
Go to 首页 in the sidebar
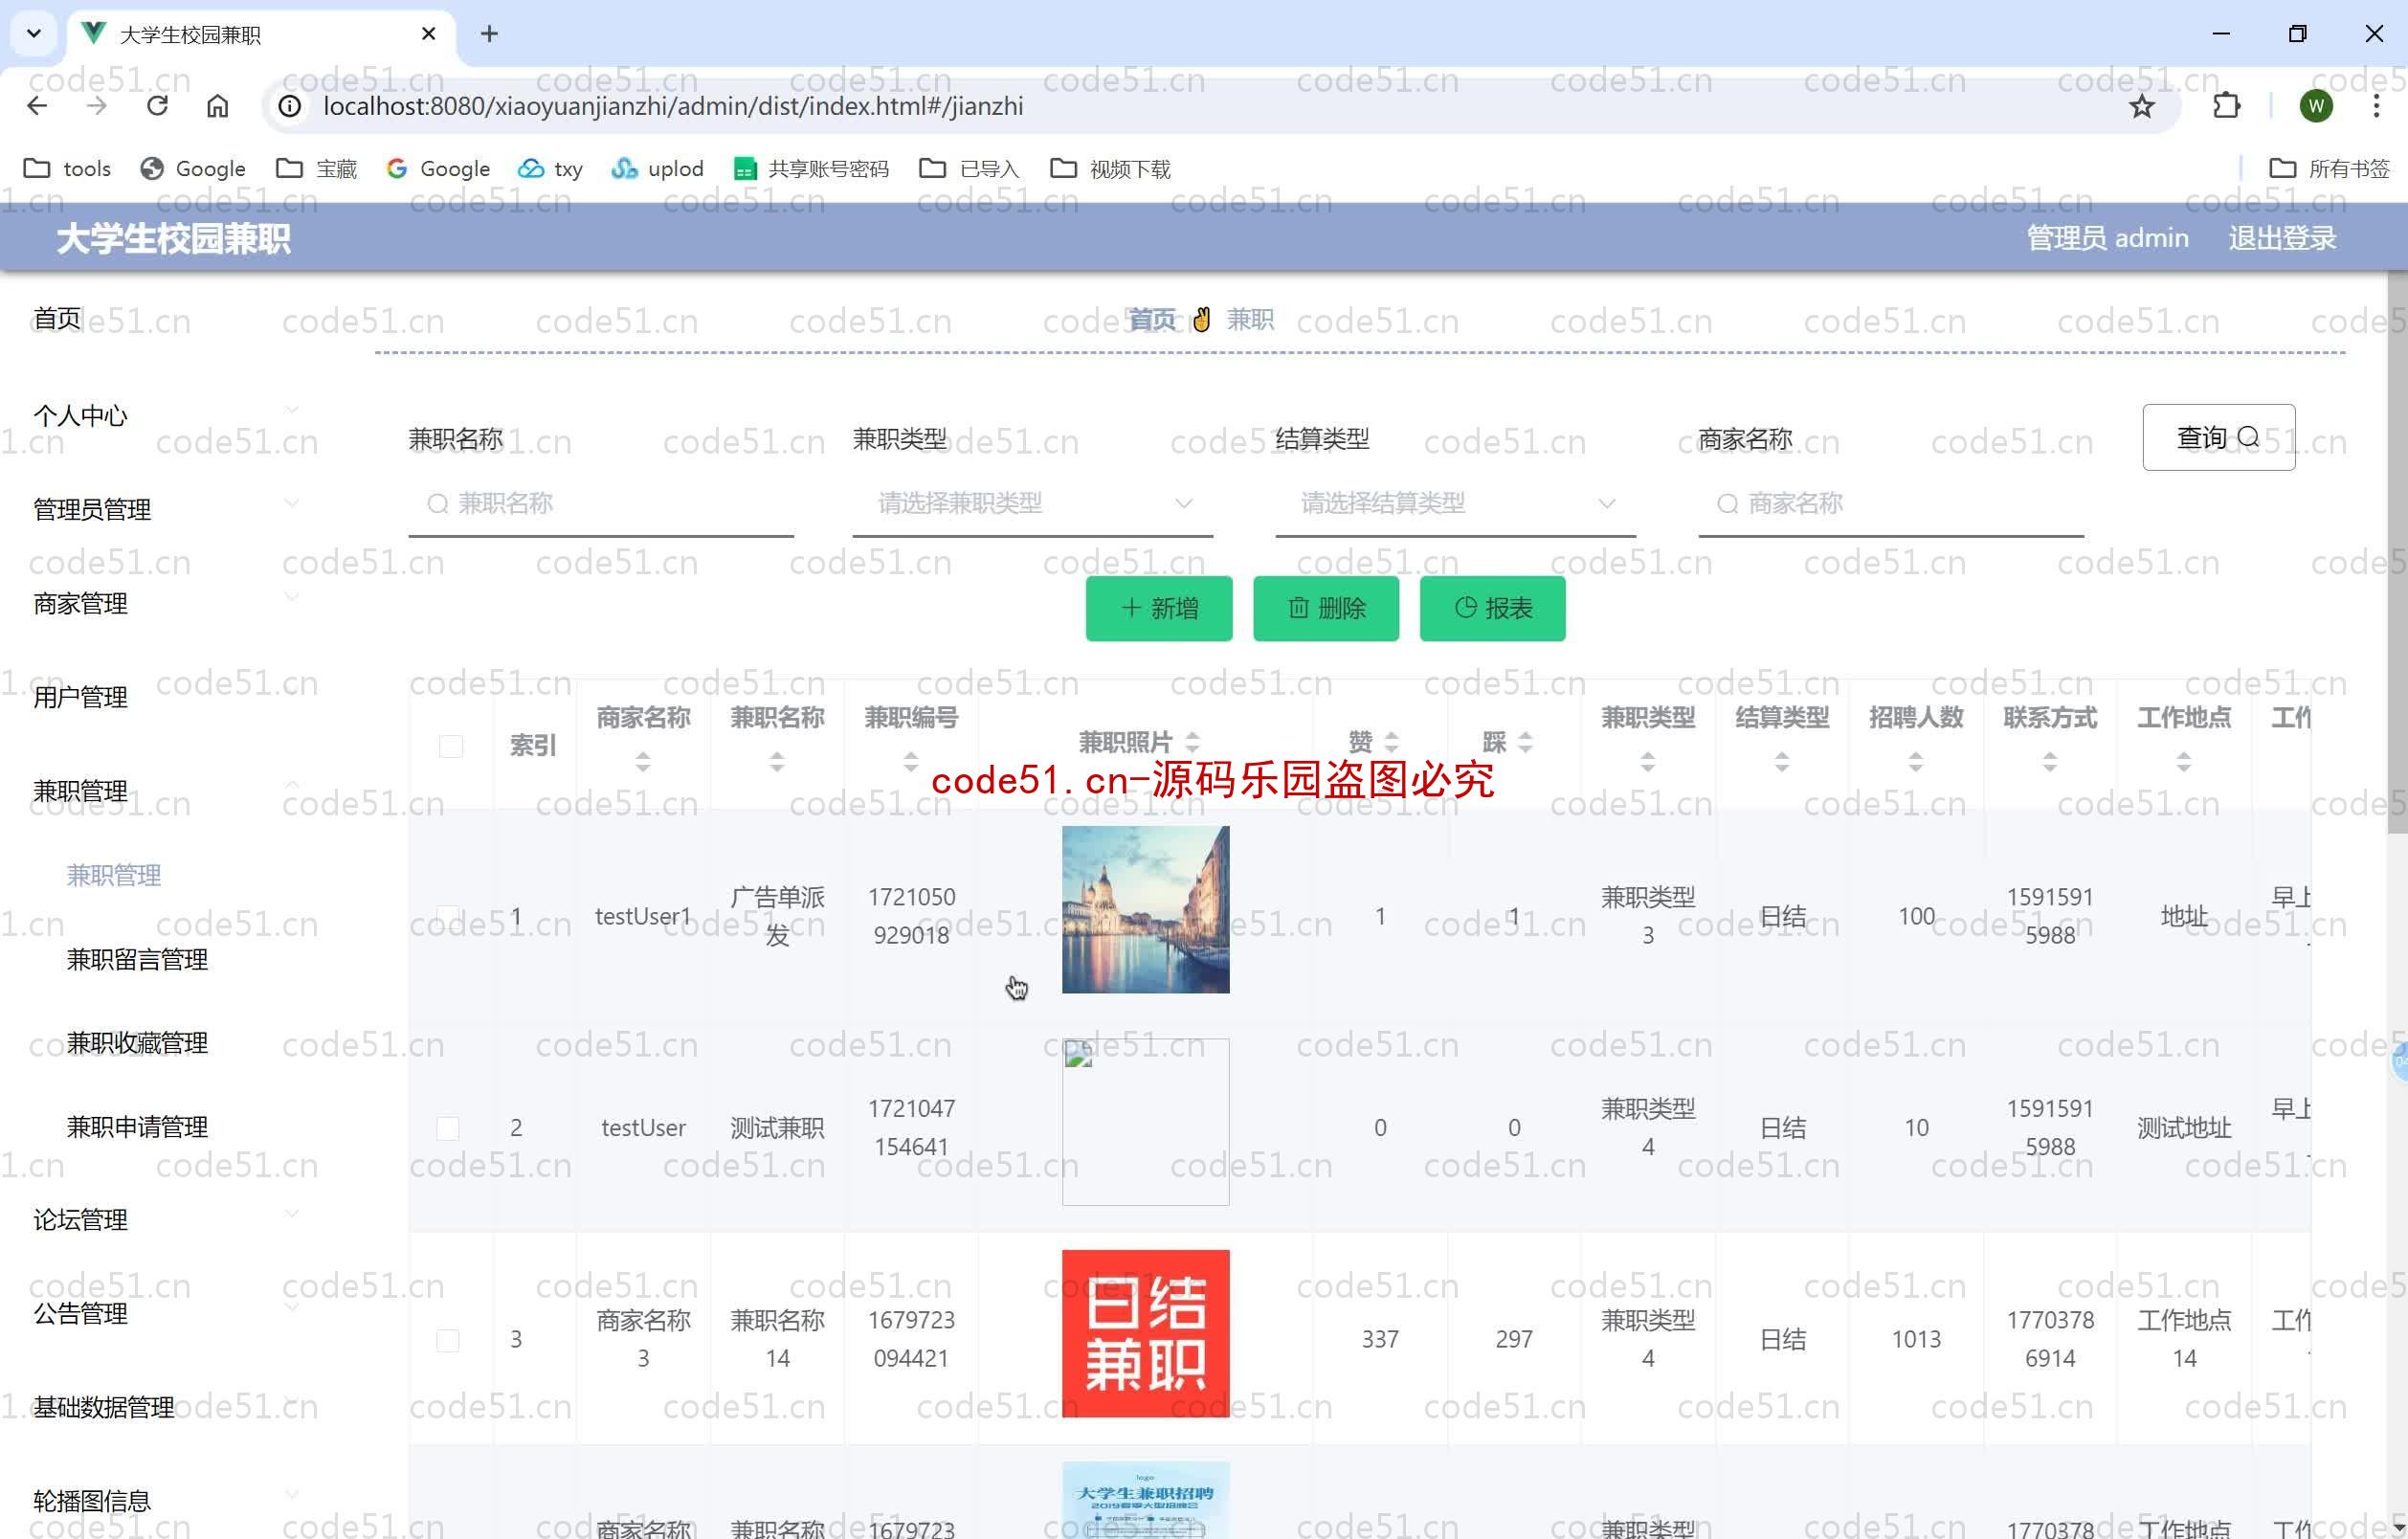coord(57,318)
